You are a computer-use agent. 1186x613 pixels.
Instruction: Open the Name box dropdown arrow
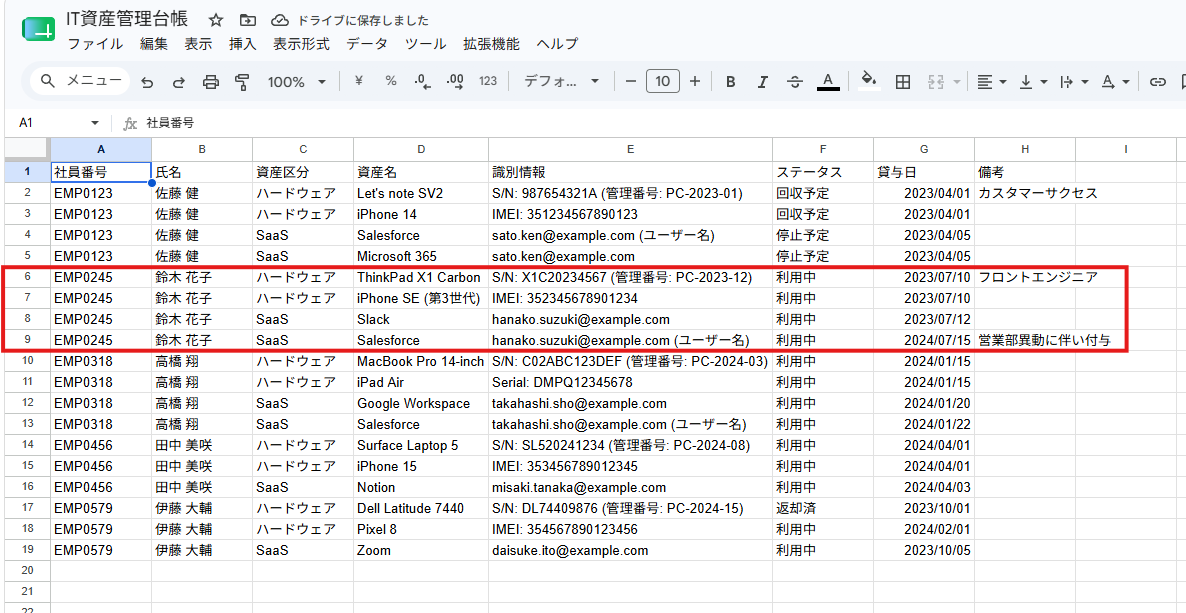95,123
